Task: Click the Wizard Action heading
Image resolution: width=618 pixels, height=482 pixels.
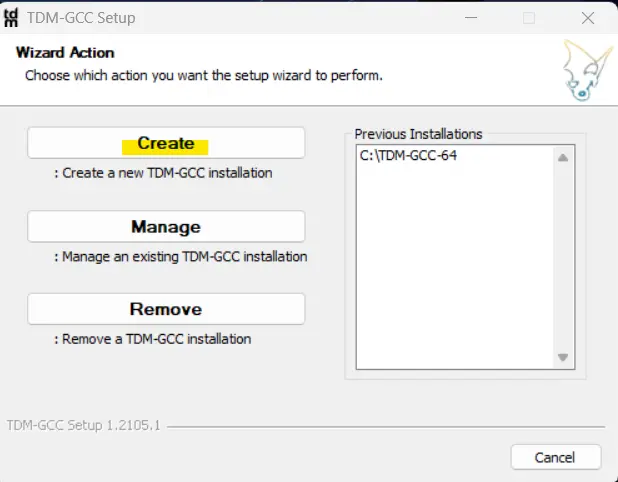Action: 65,52
